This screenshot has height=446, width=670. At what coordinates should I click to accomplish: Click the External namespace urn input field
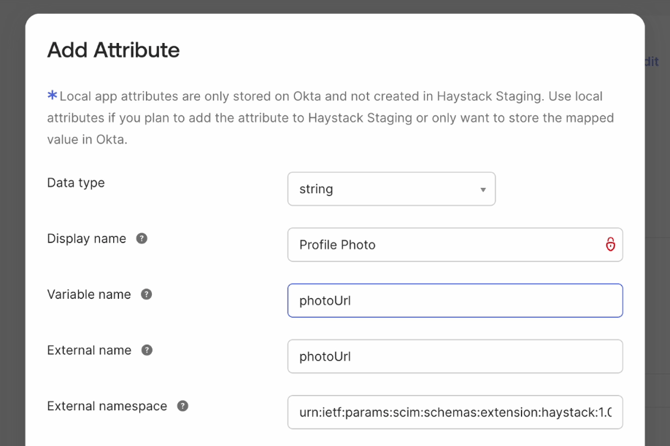tap(455, 412)
